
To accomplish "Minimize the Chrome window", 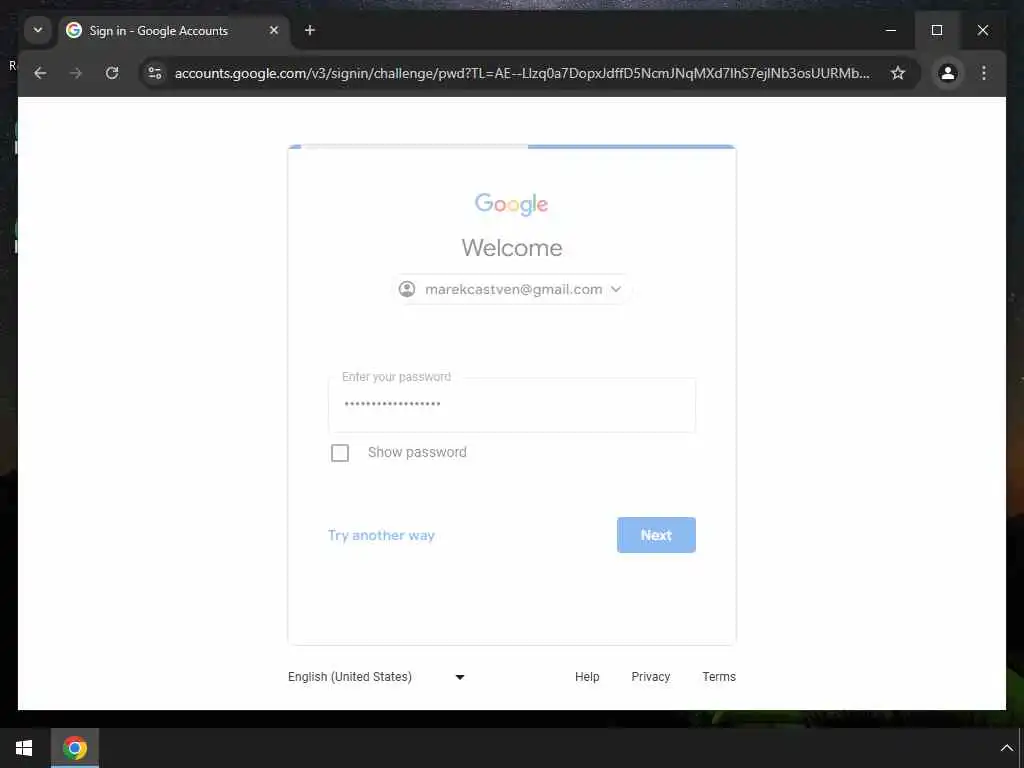I will (x=891, y=30).
